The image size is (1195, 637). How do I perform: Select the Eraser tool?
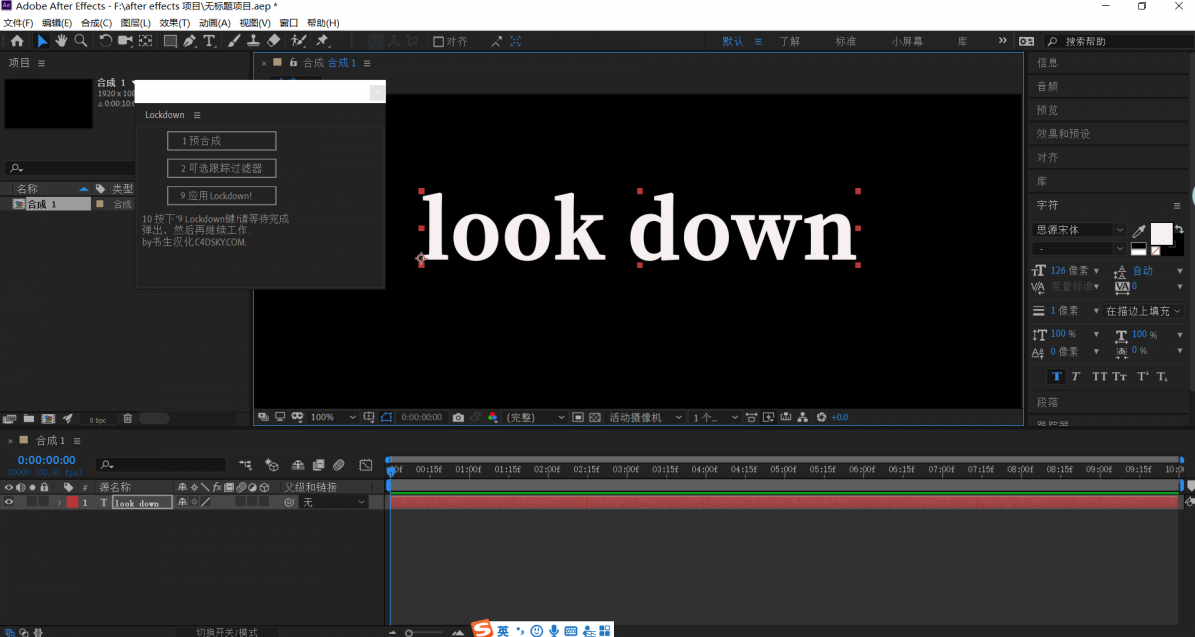(x=274, y=41)
